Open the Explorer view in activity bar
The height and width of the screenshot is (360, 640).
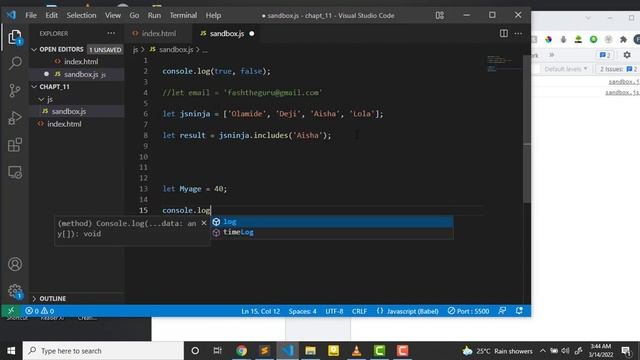pos(15,37)
